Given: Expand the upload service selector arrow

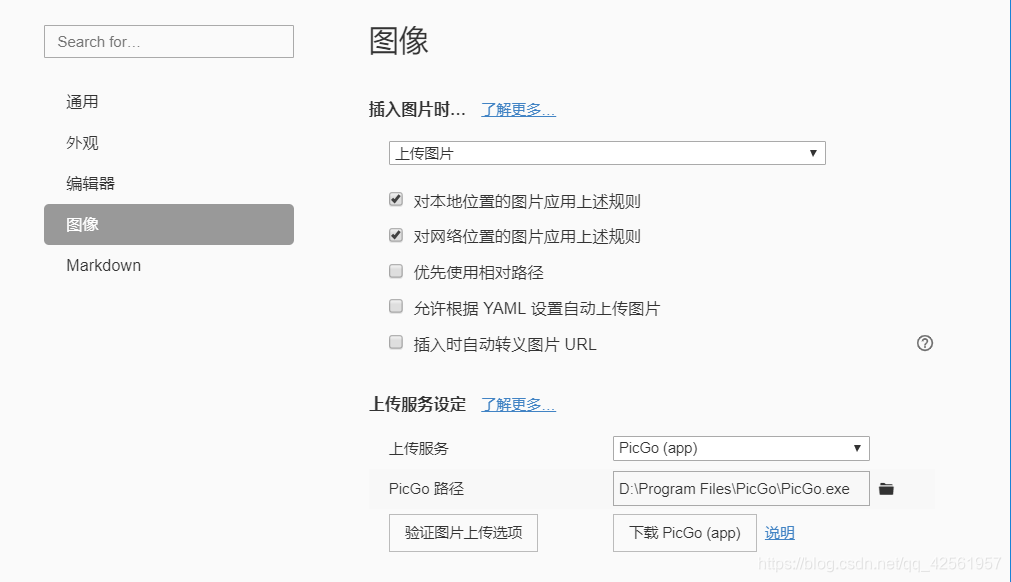Looking at the screenshot, I should coord(858,448).
